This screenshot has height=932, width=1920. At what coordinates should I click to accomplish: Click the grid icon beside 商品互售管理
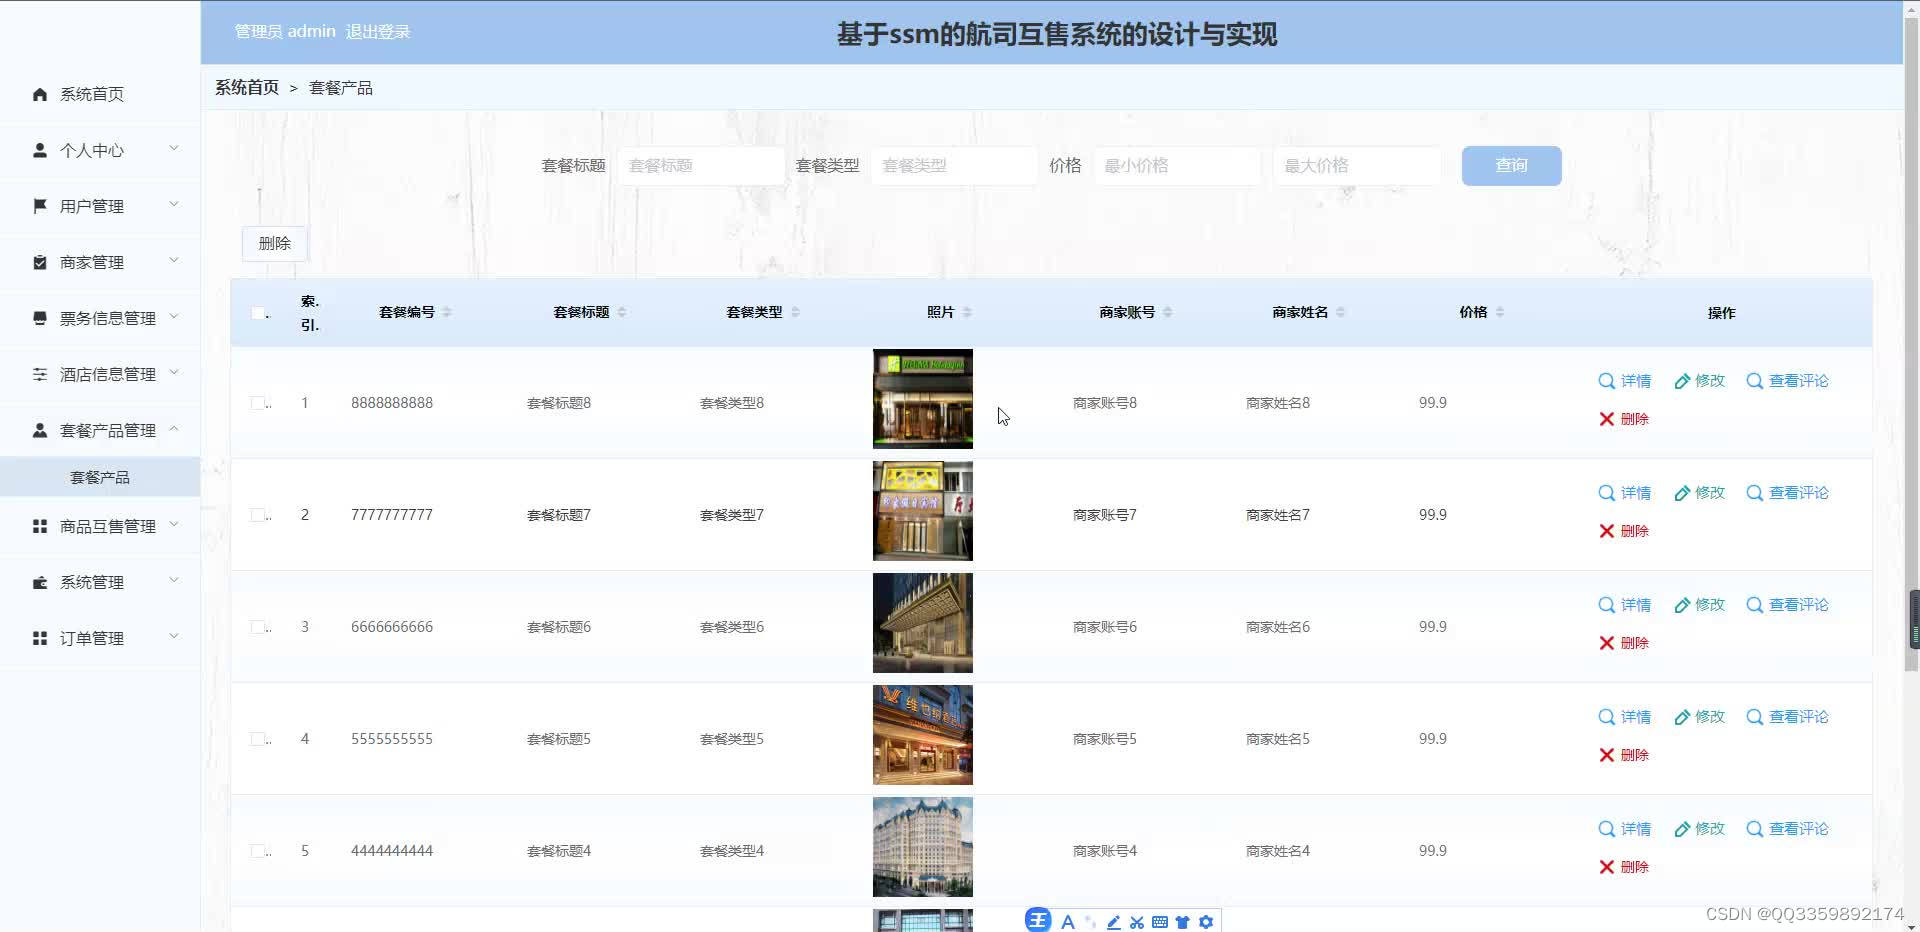click(x=40, y=526)
